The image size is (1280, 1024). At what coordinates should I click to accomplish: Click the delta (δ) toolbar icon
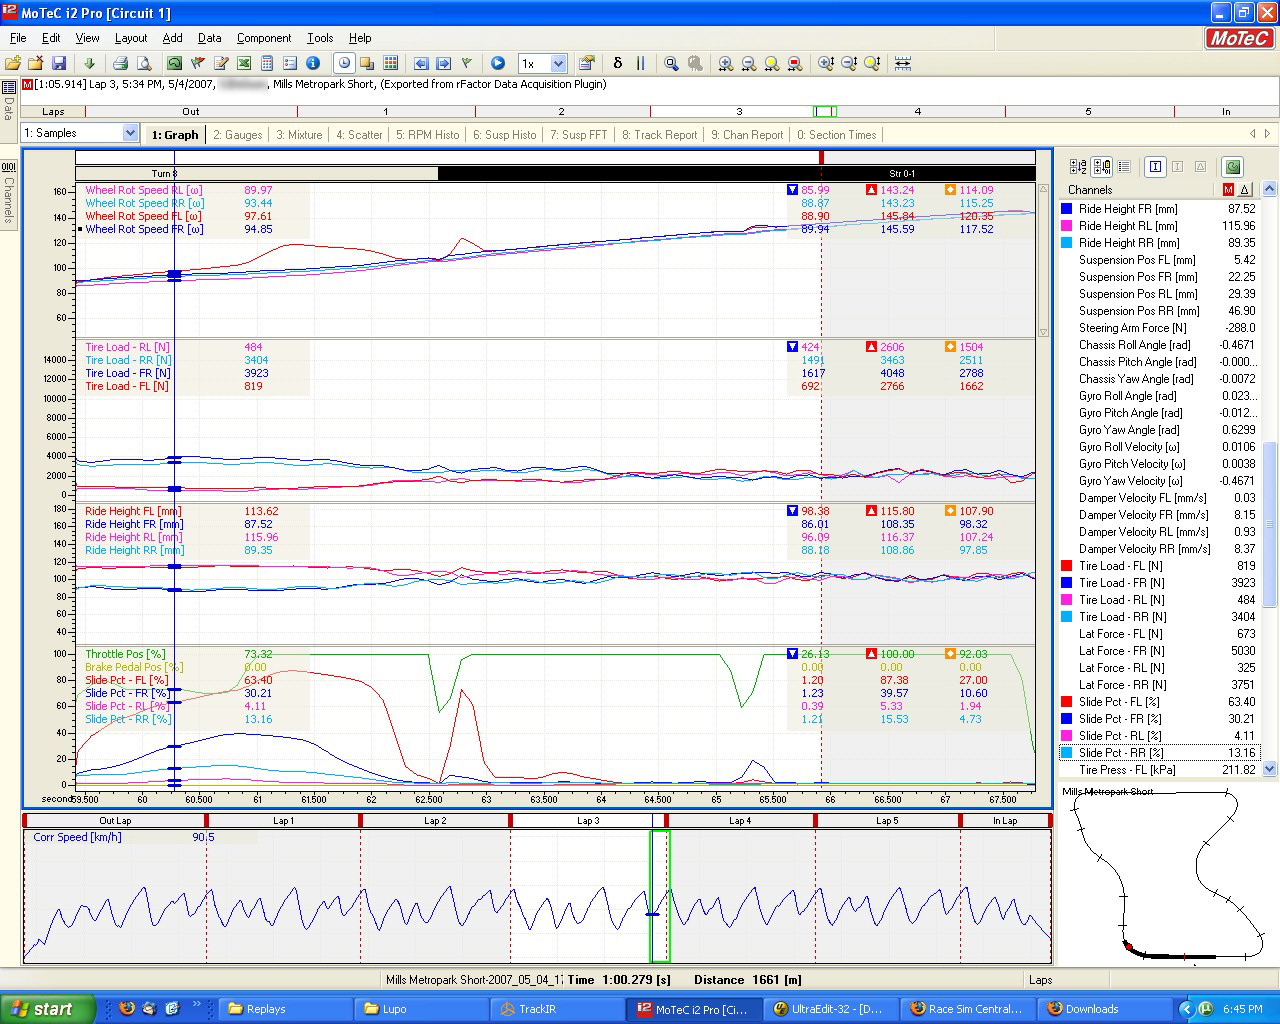[617, 63]
